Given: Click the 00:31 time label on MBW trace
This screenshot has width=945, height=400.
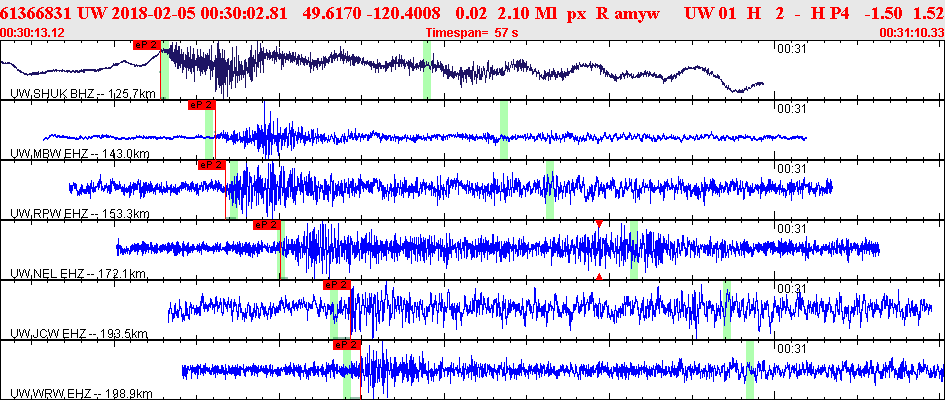Looking at the screenshot, I should coord(791,109).
